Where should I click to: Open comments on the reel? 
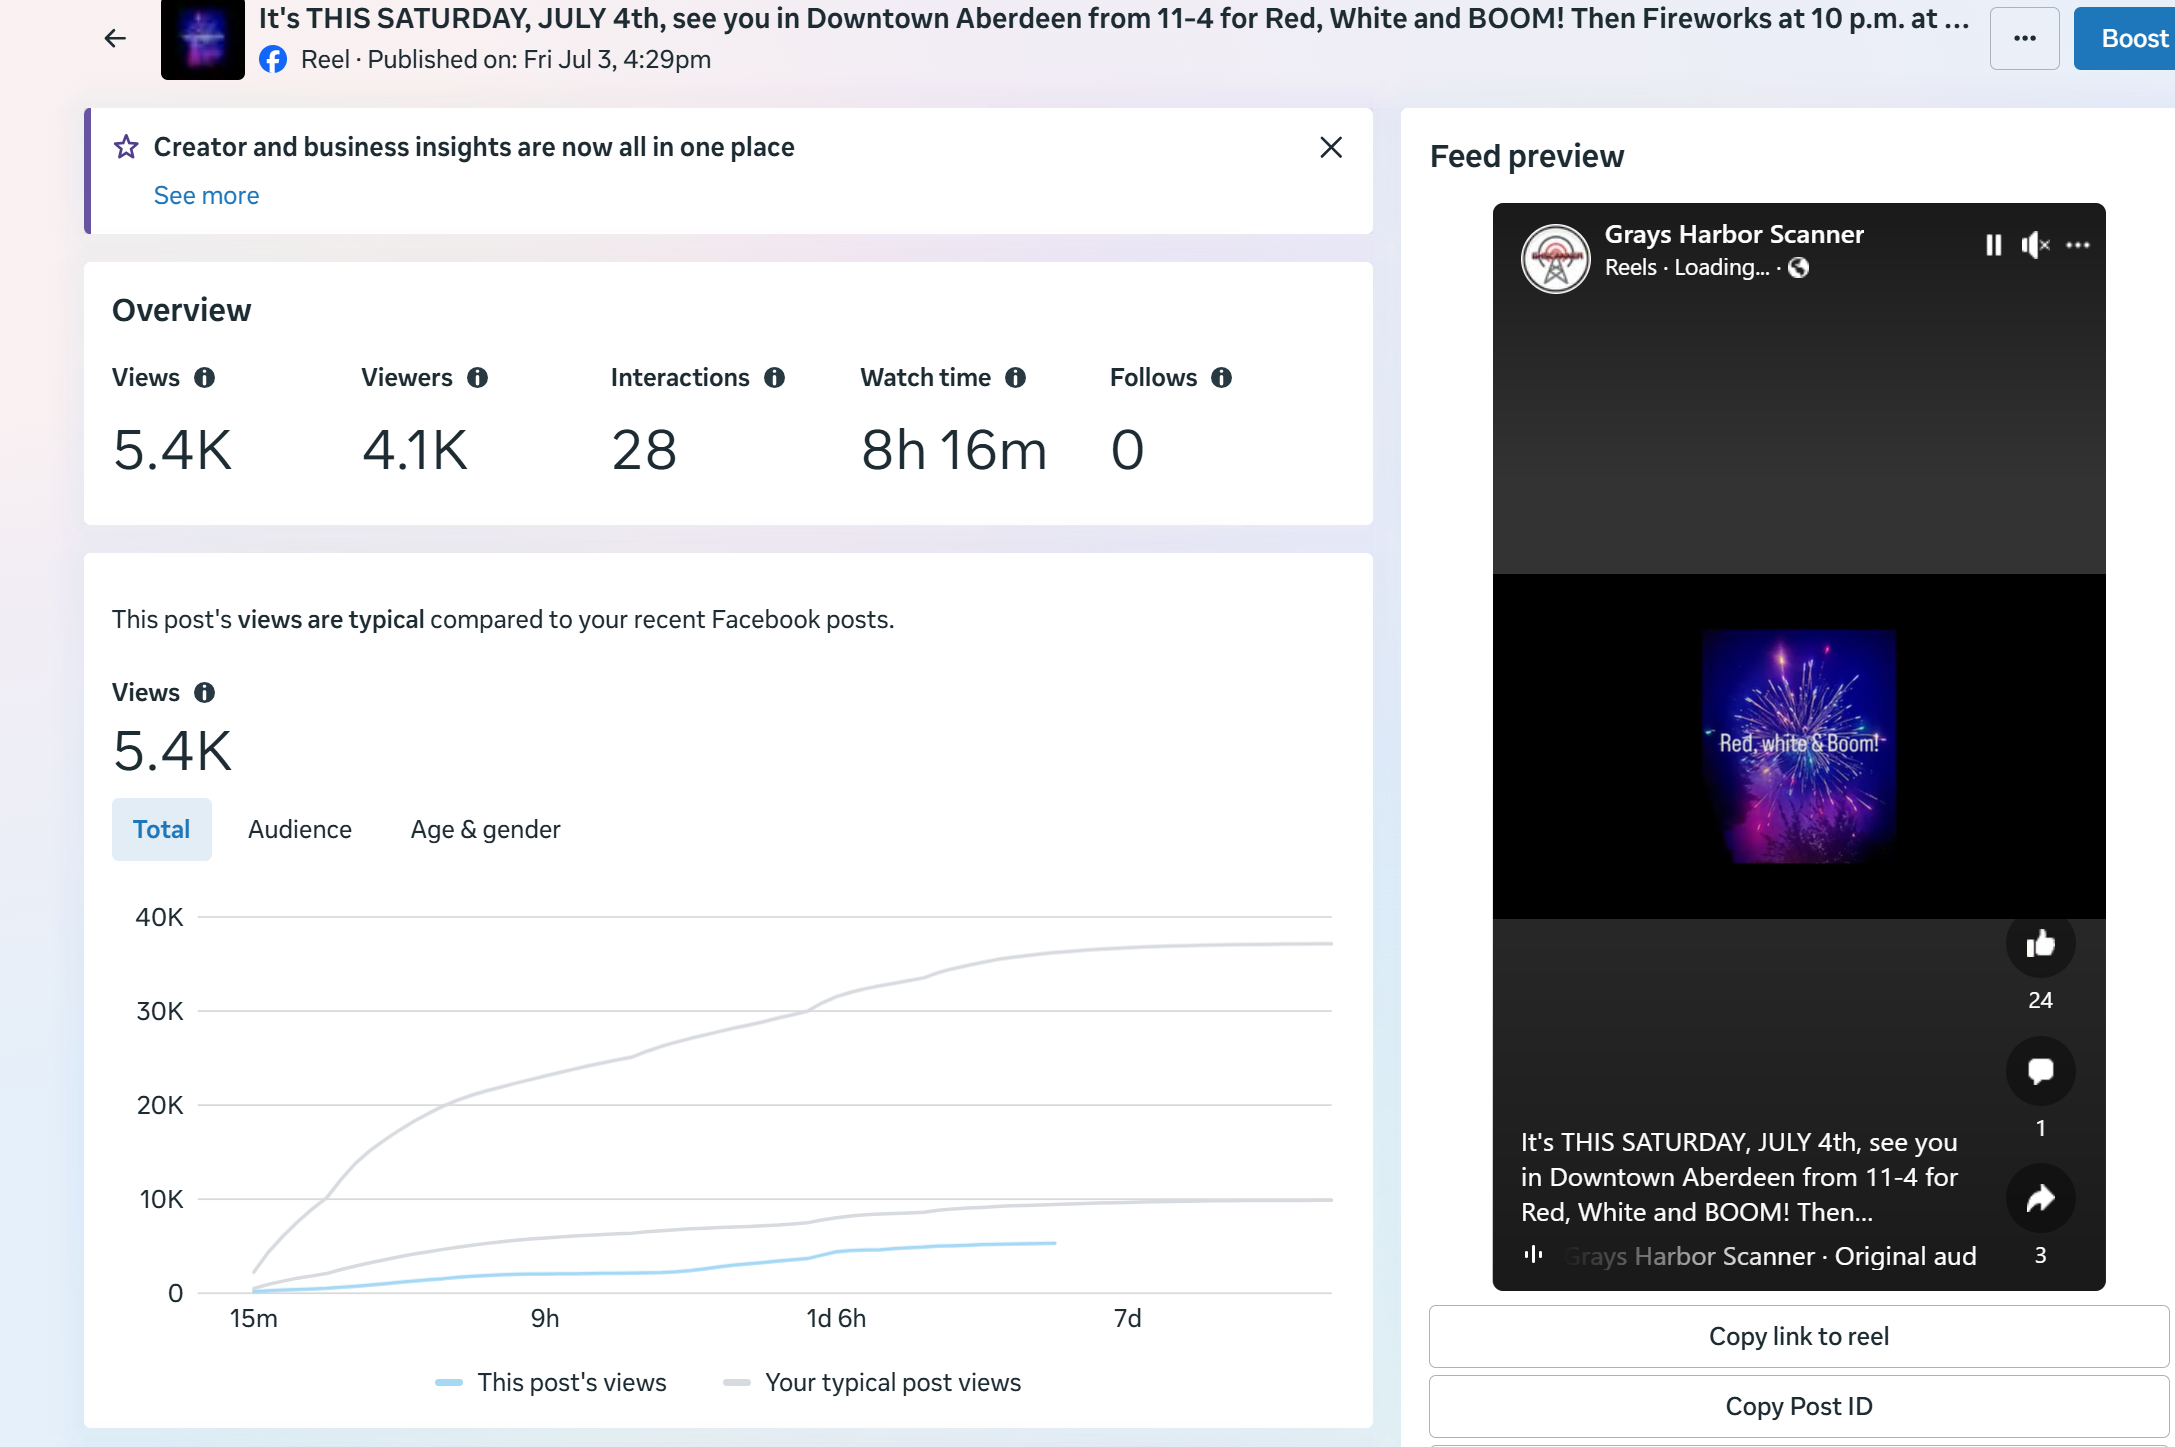coord(2040,1071)
